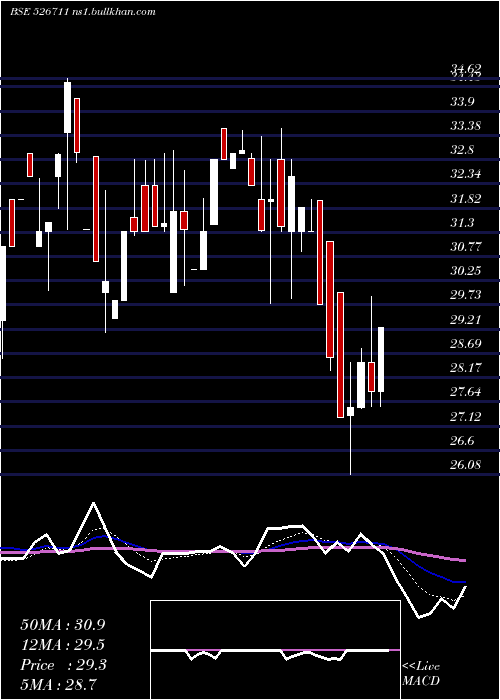Image resolution: width=500 pixels, height=700 pixels.
Task: Select the 30.77 axis label
Action: pyautogui.click(x=466, y=246)
